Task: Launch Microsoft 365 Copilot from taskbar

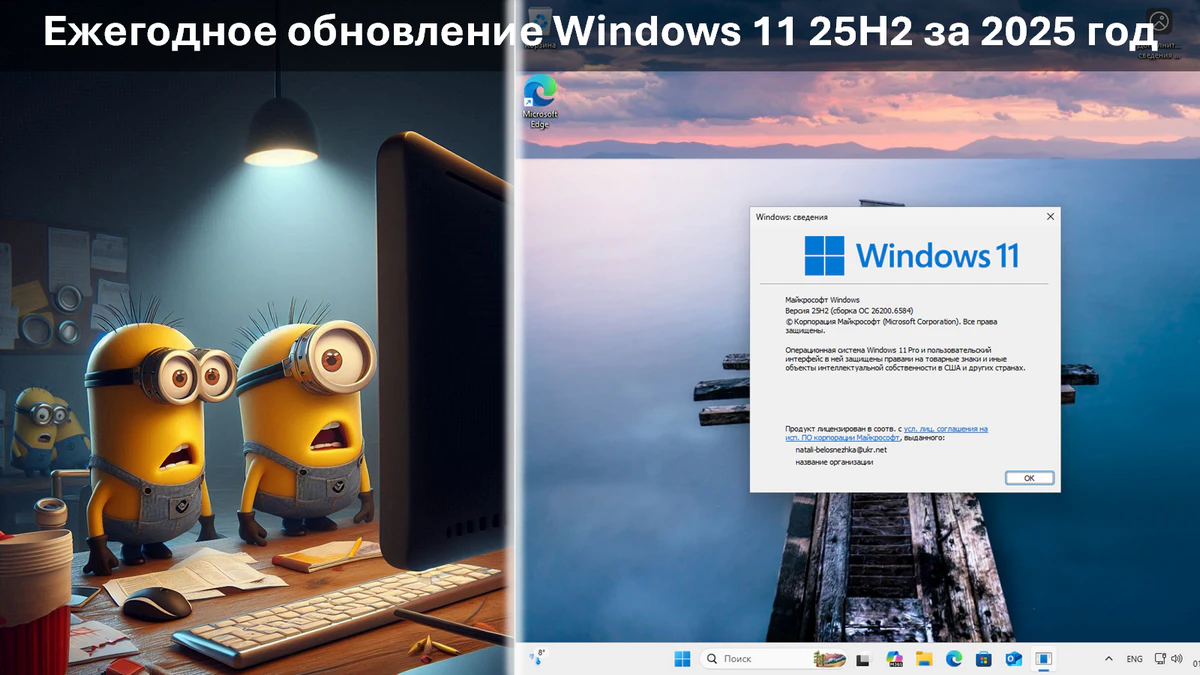Action: click(894, 659)
